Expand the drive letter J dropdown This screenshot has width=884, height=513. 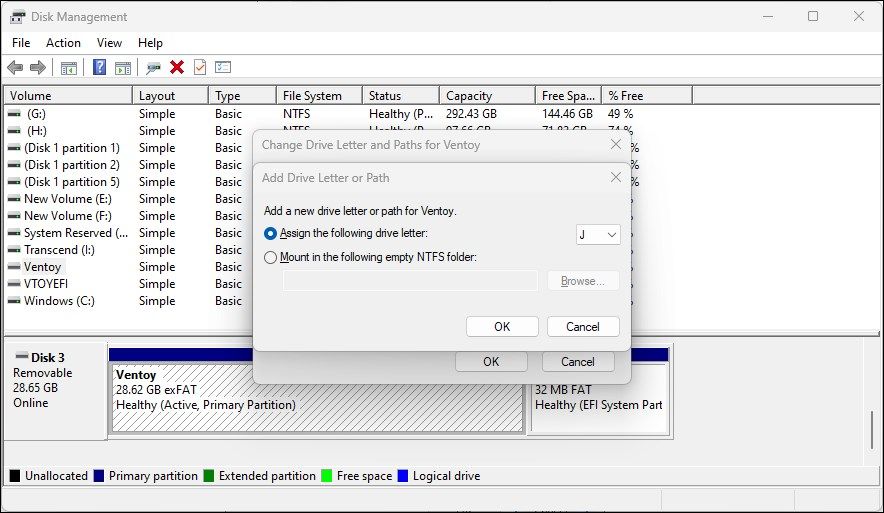click(x=599, y=234)
